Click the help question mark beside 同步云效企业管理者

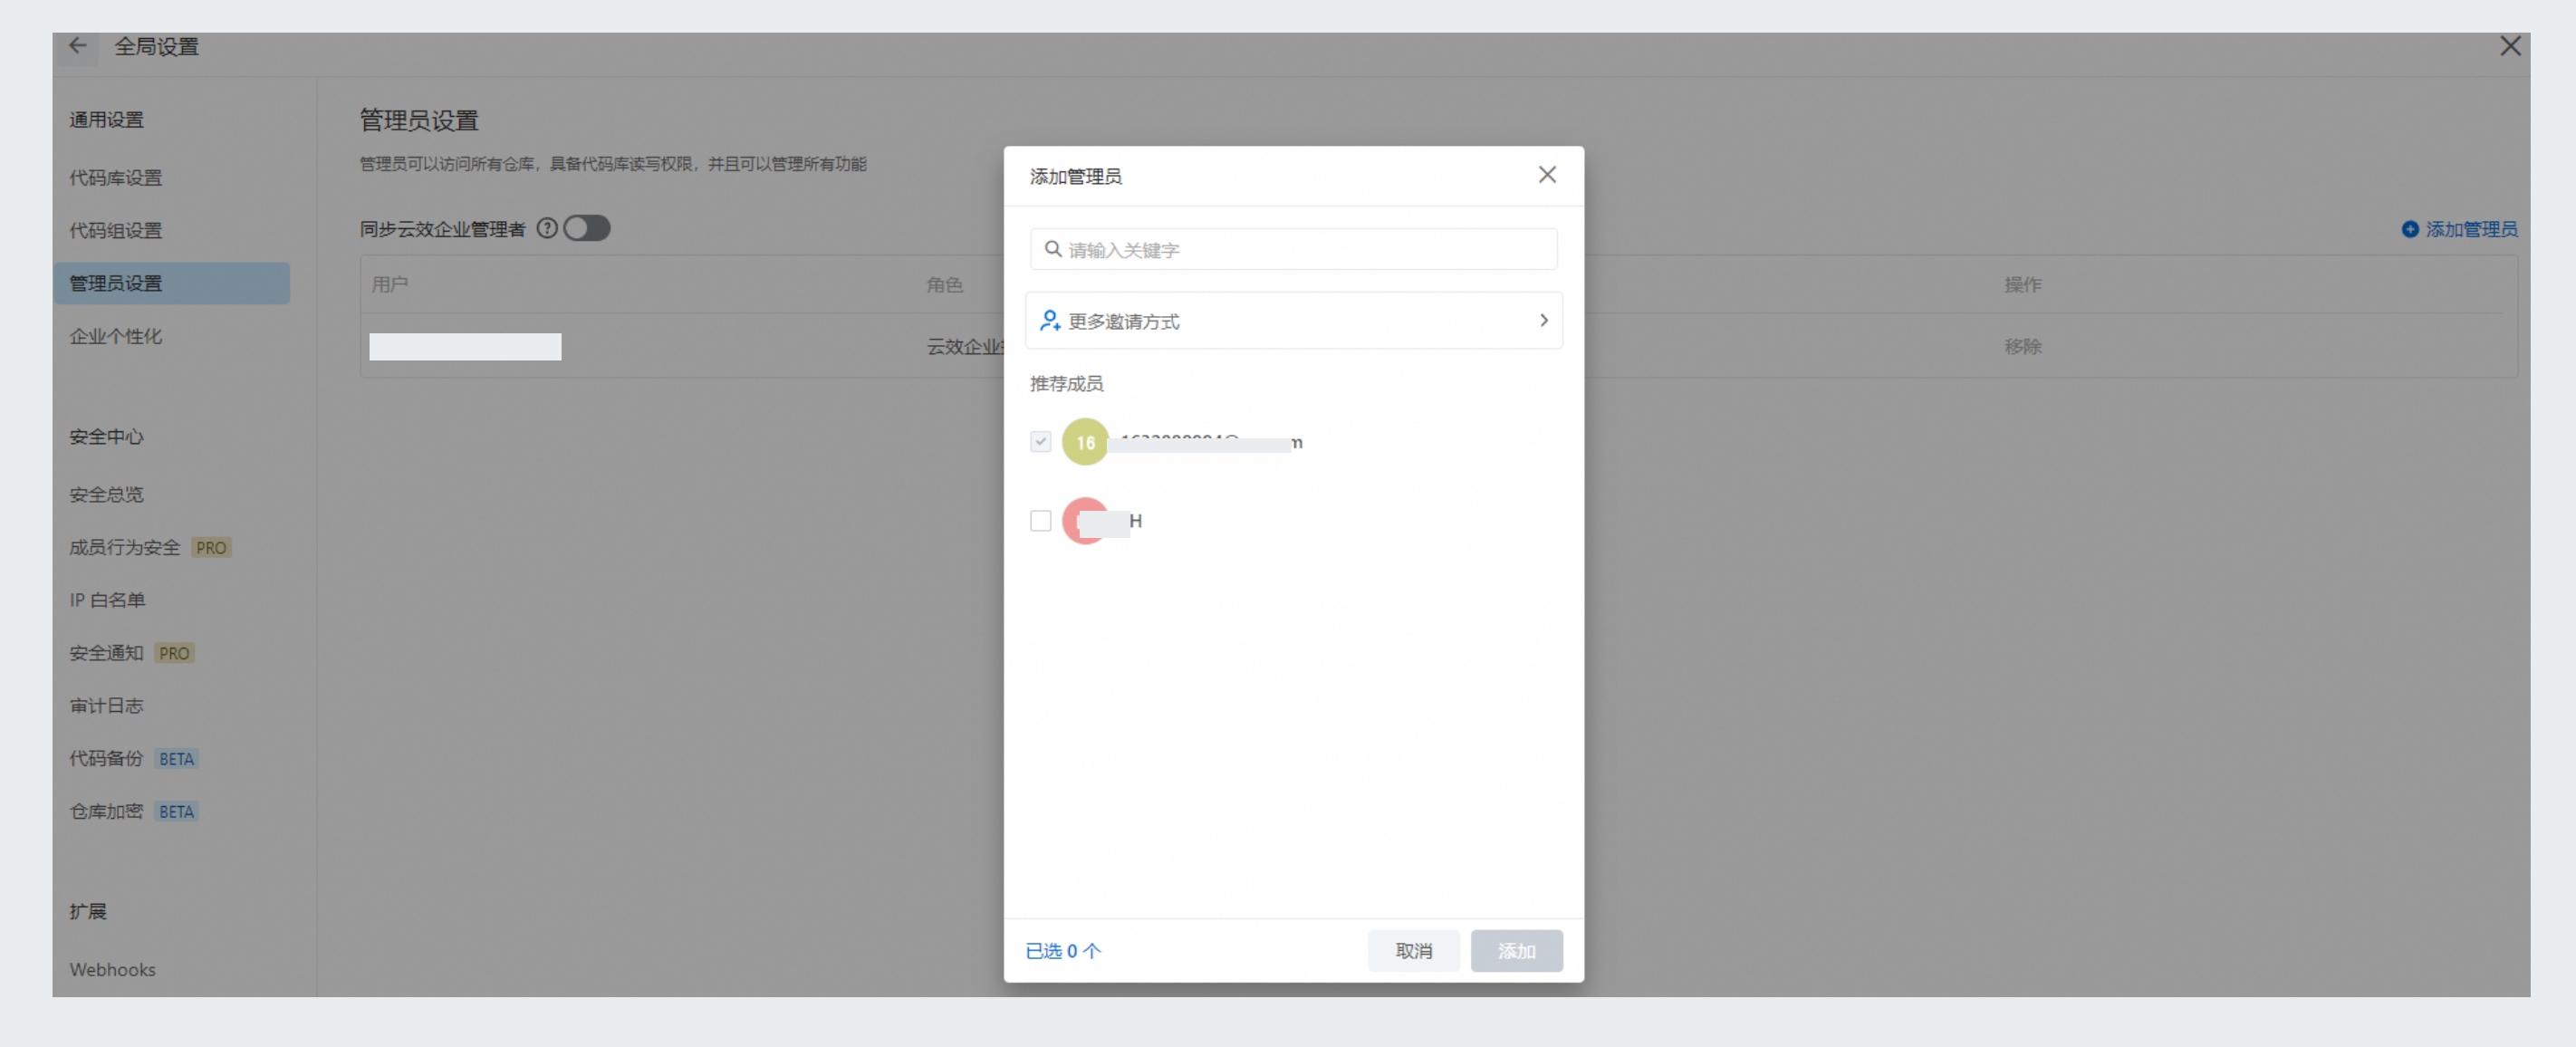[x=546, y=229]
